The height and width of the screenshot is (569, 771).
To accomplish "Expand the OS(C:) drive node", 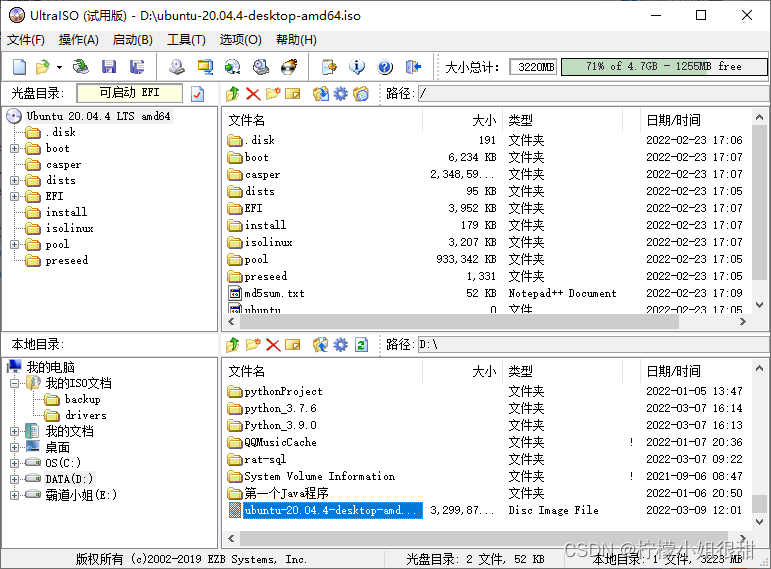I will (x=15, y=463).
